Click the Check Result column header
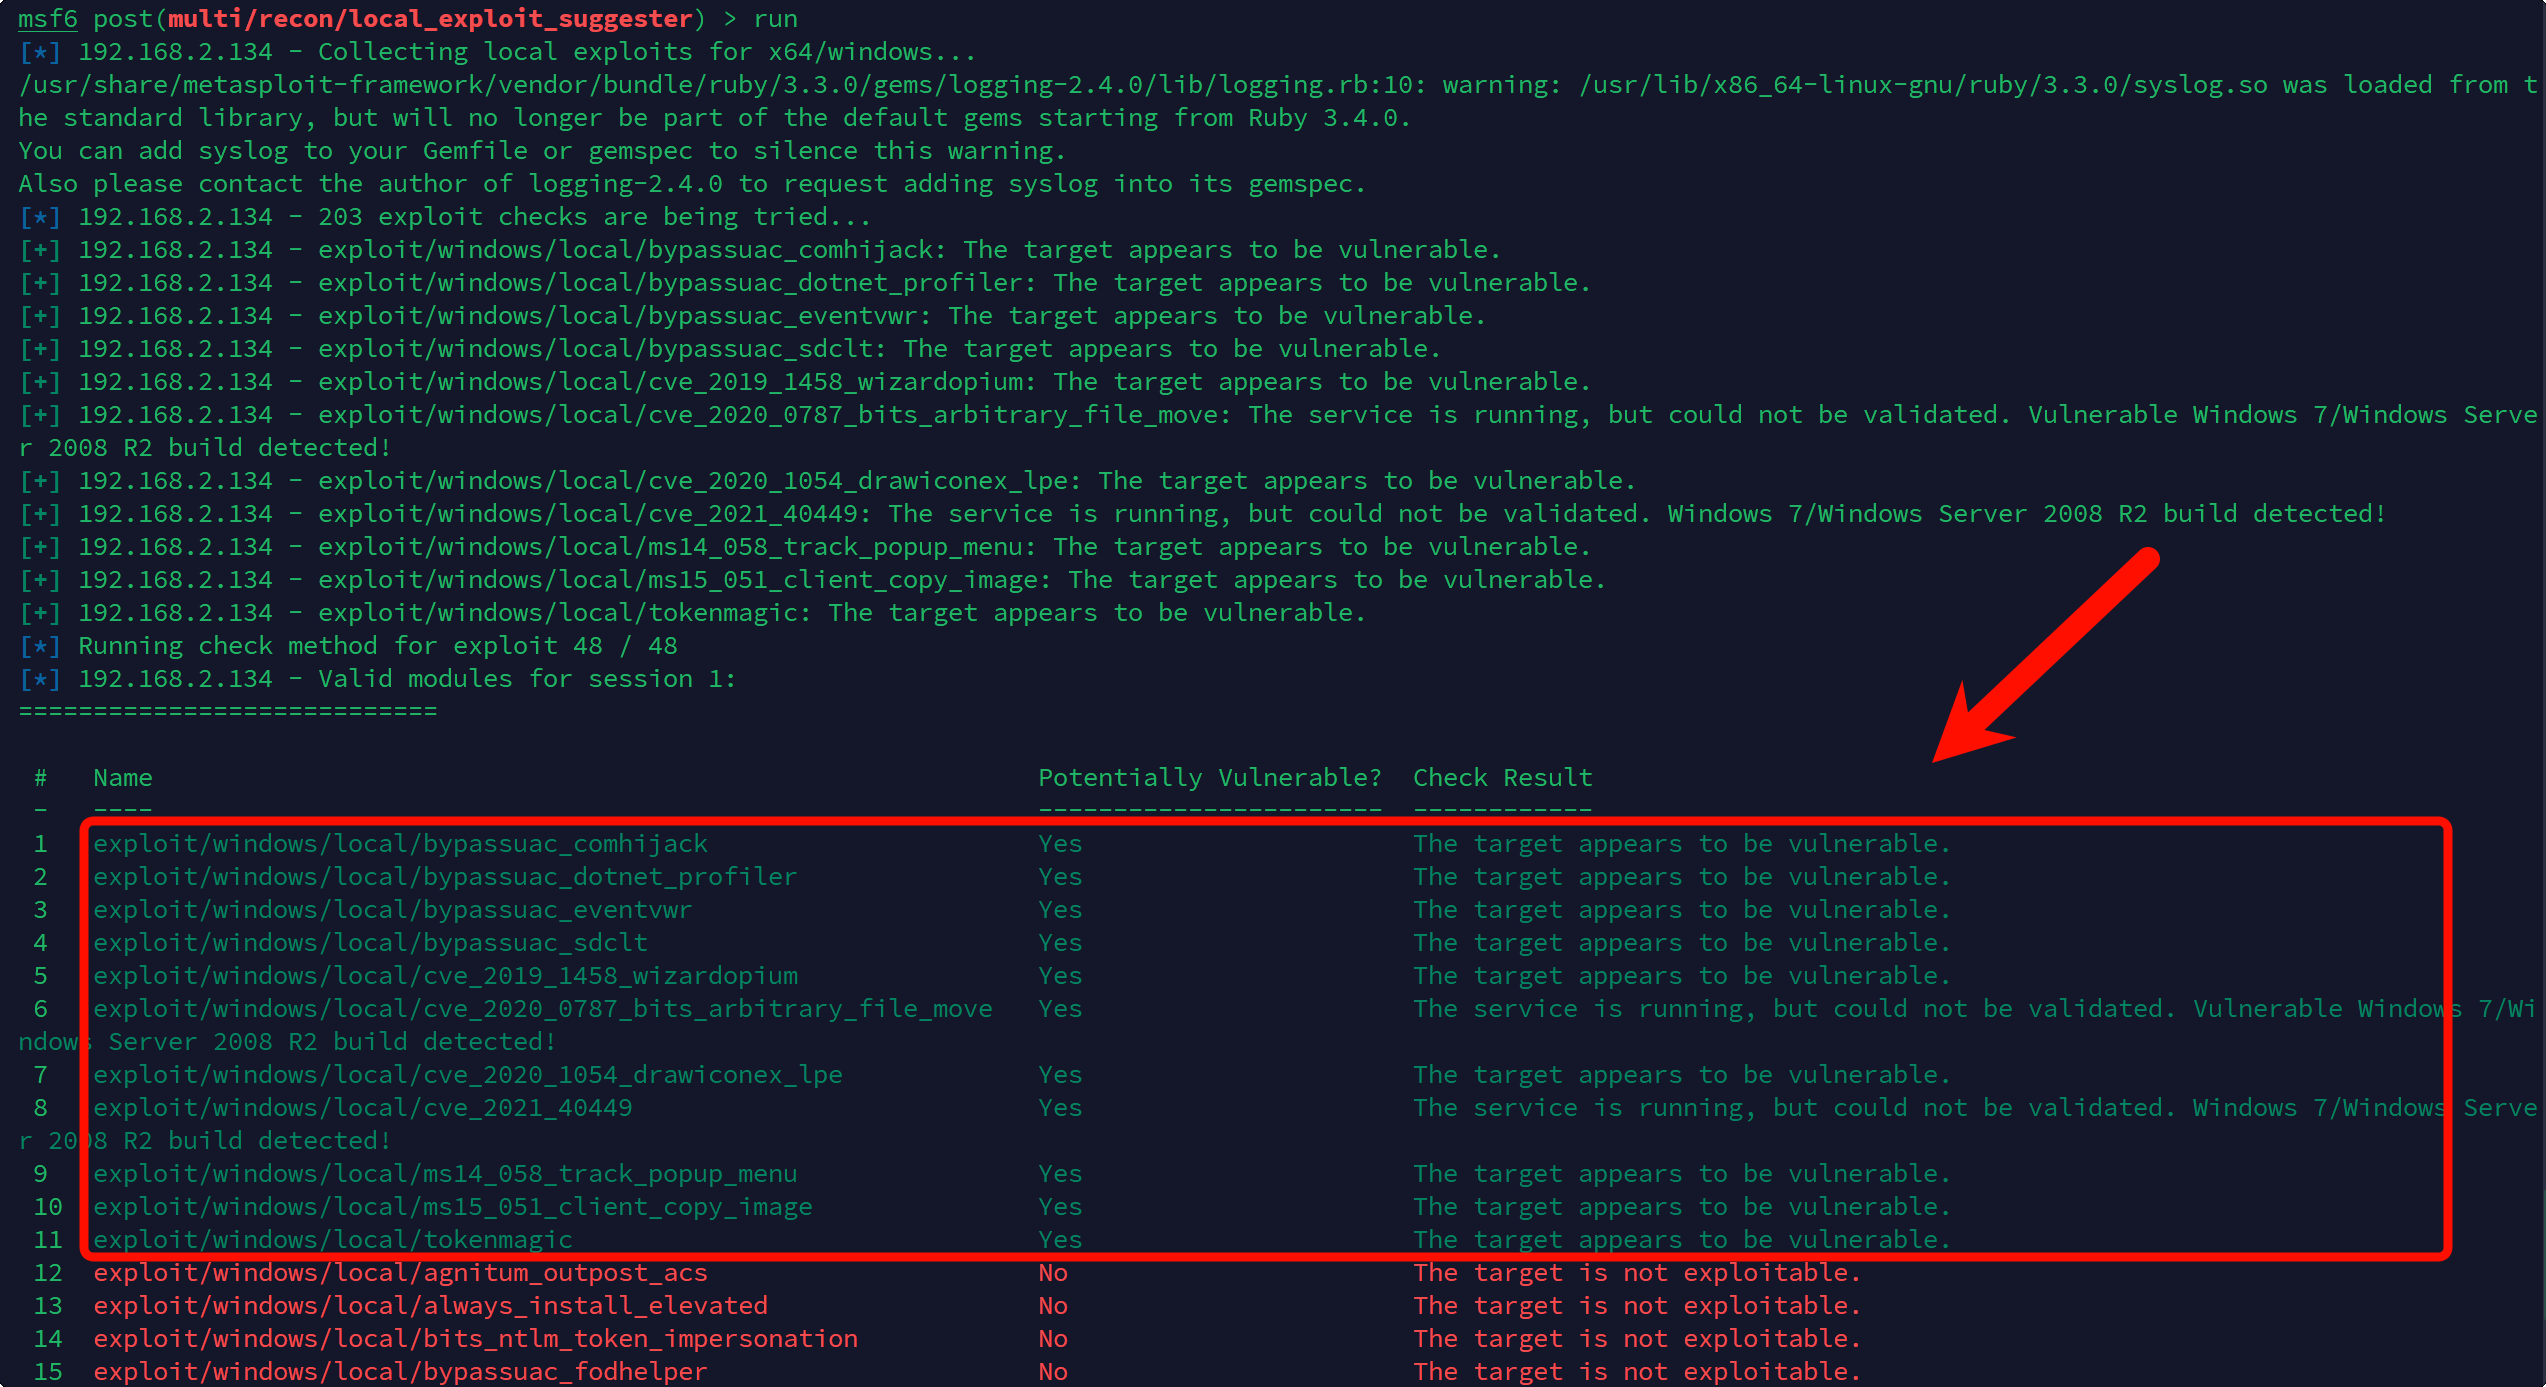This screenshot has width=2546, height=1387. pyautogui.click(x=1502, y=778)
